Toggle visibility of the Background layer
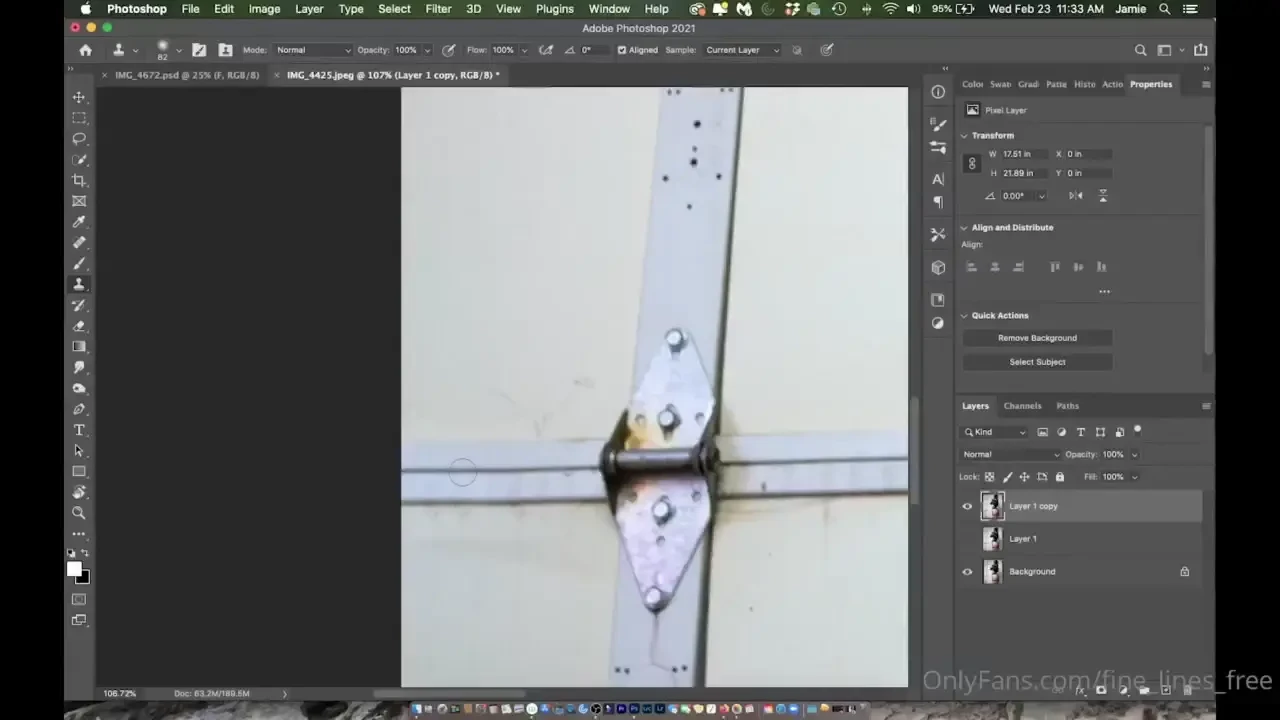Image resolution: width=1280 pixels, height=720 pixels. pyautogui.click(x=966, y=571)
